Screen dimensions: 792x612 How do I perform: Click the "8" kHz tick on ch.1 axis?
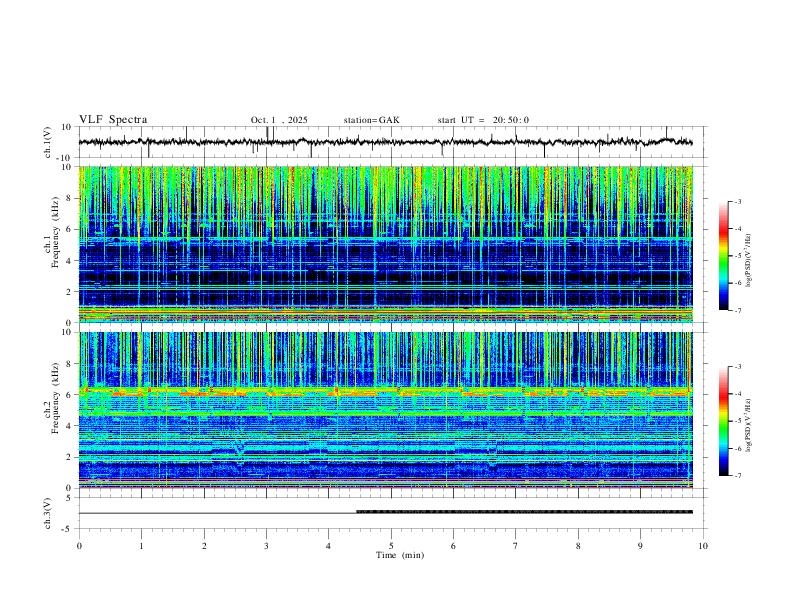(69, 198)
